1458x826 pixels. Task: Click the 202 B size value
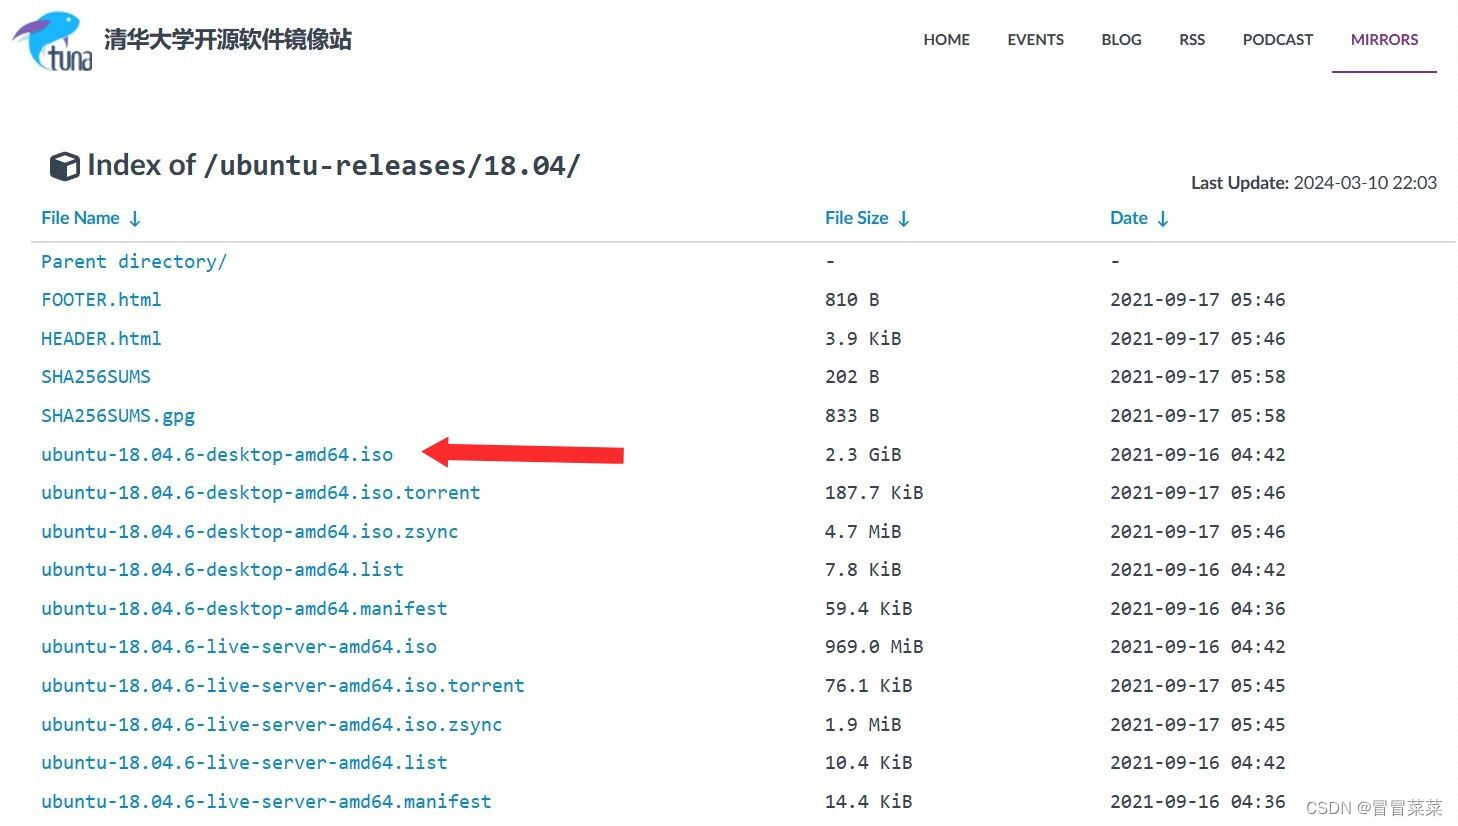(x=852, y=377)
